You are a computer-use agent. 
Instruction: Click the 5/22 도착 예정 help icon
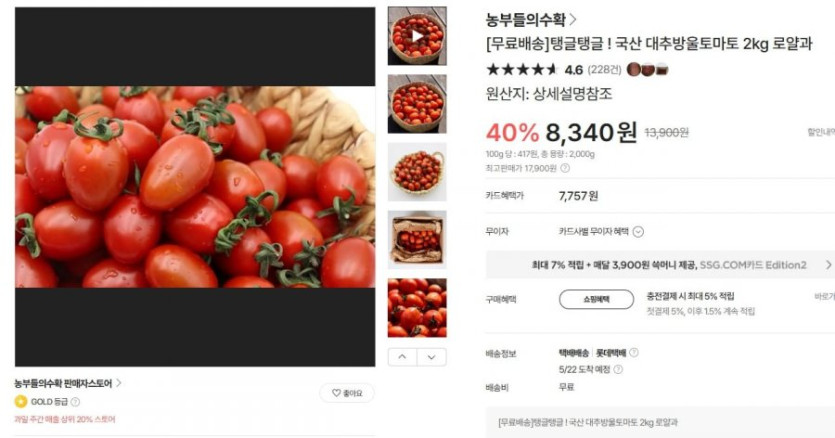(618, 369)
